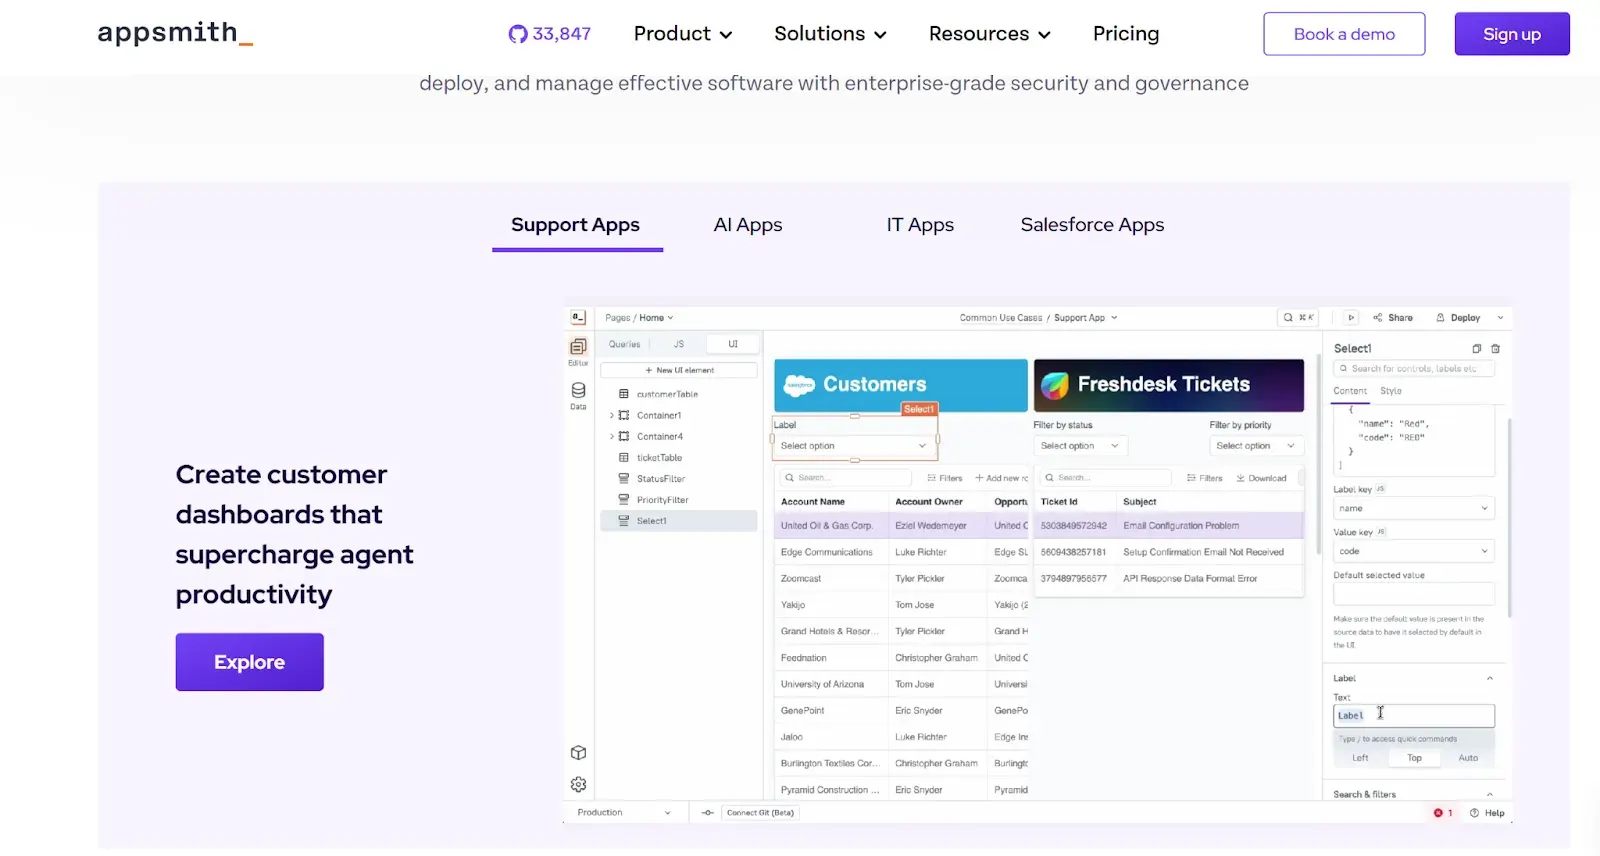Screen dimensions: 1600x856
Task: Collapse the Search & filters section
Action: [x=1490, y=794]
